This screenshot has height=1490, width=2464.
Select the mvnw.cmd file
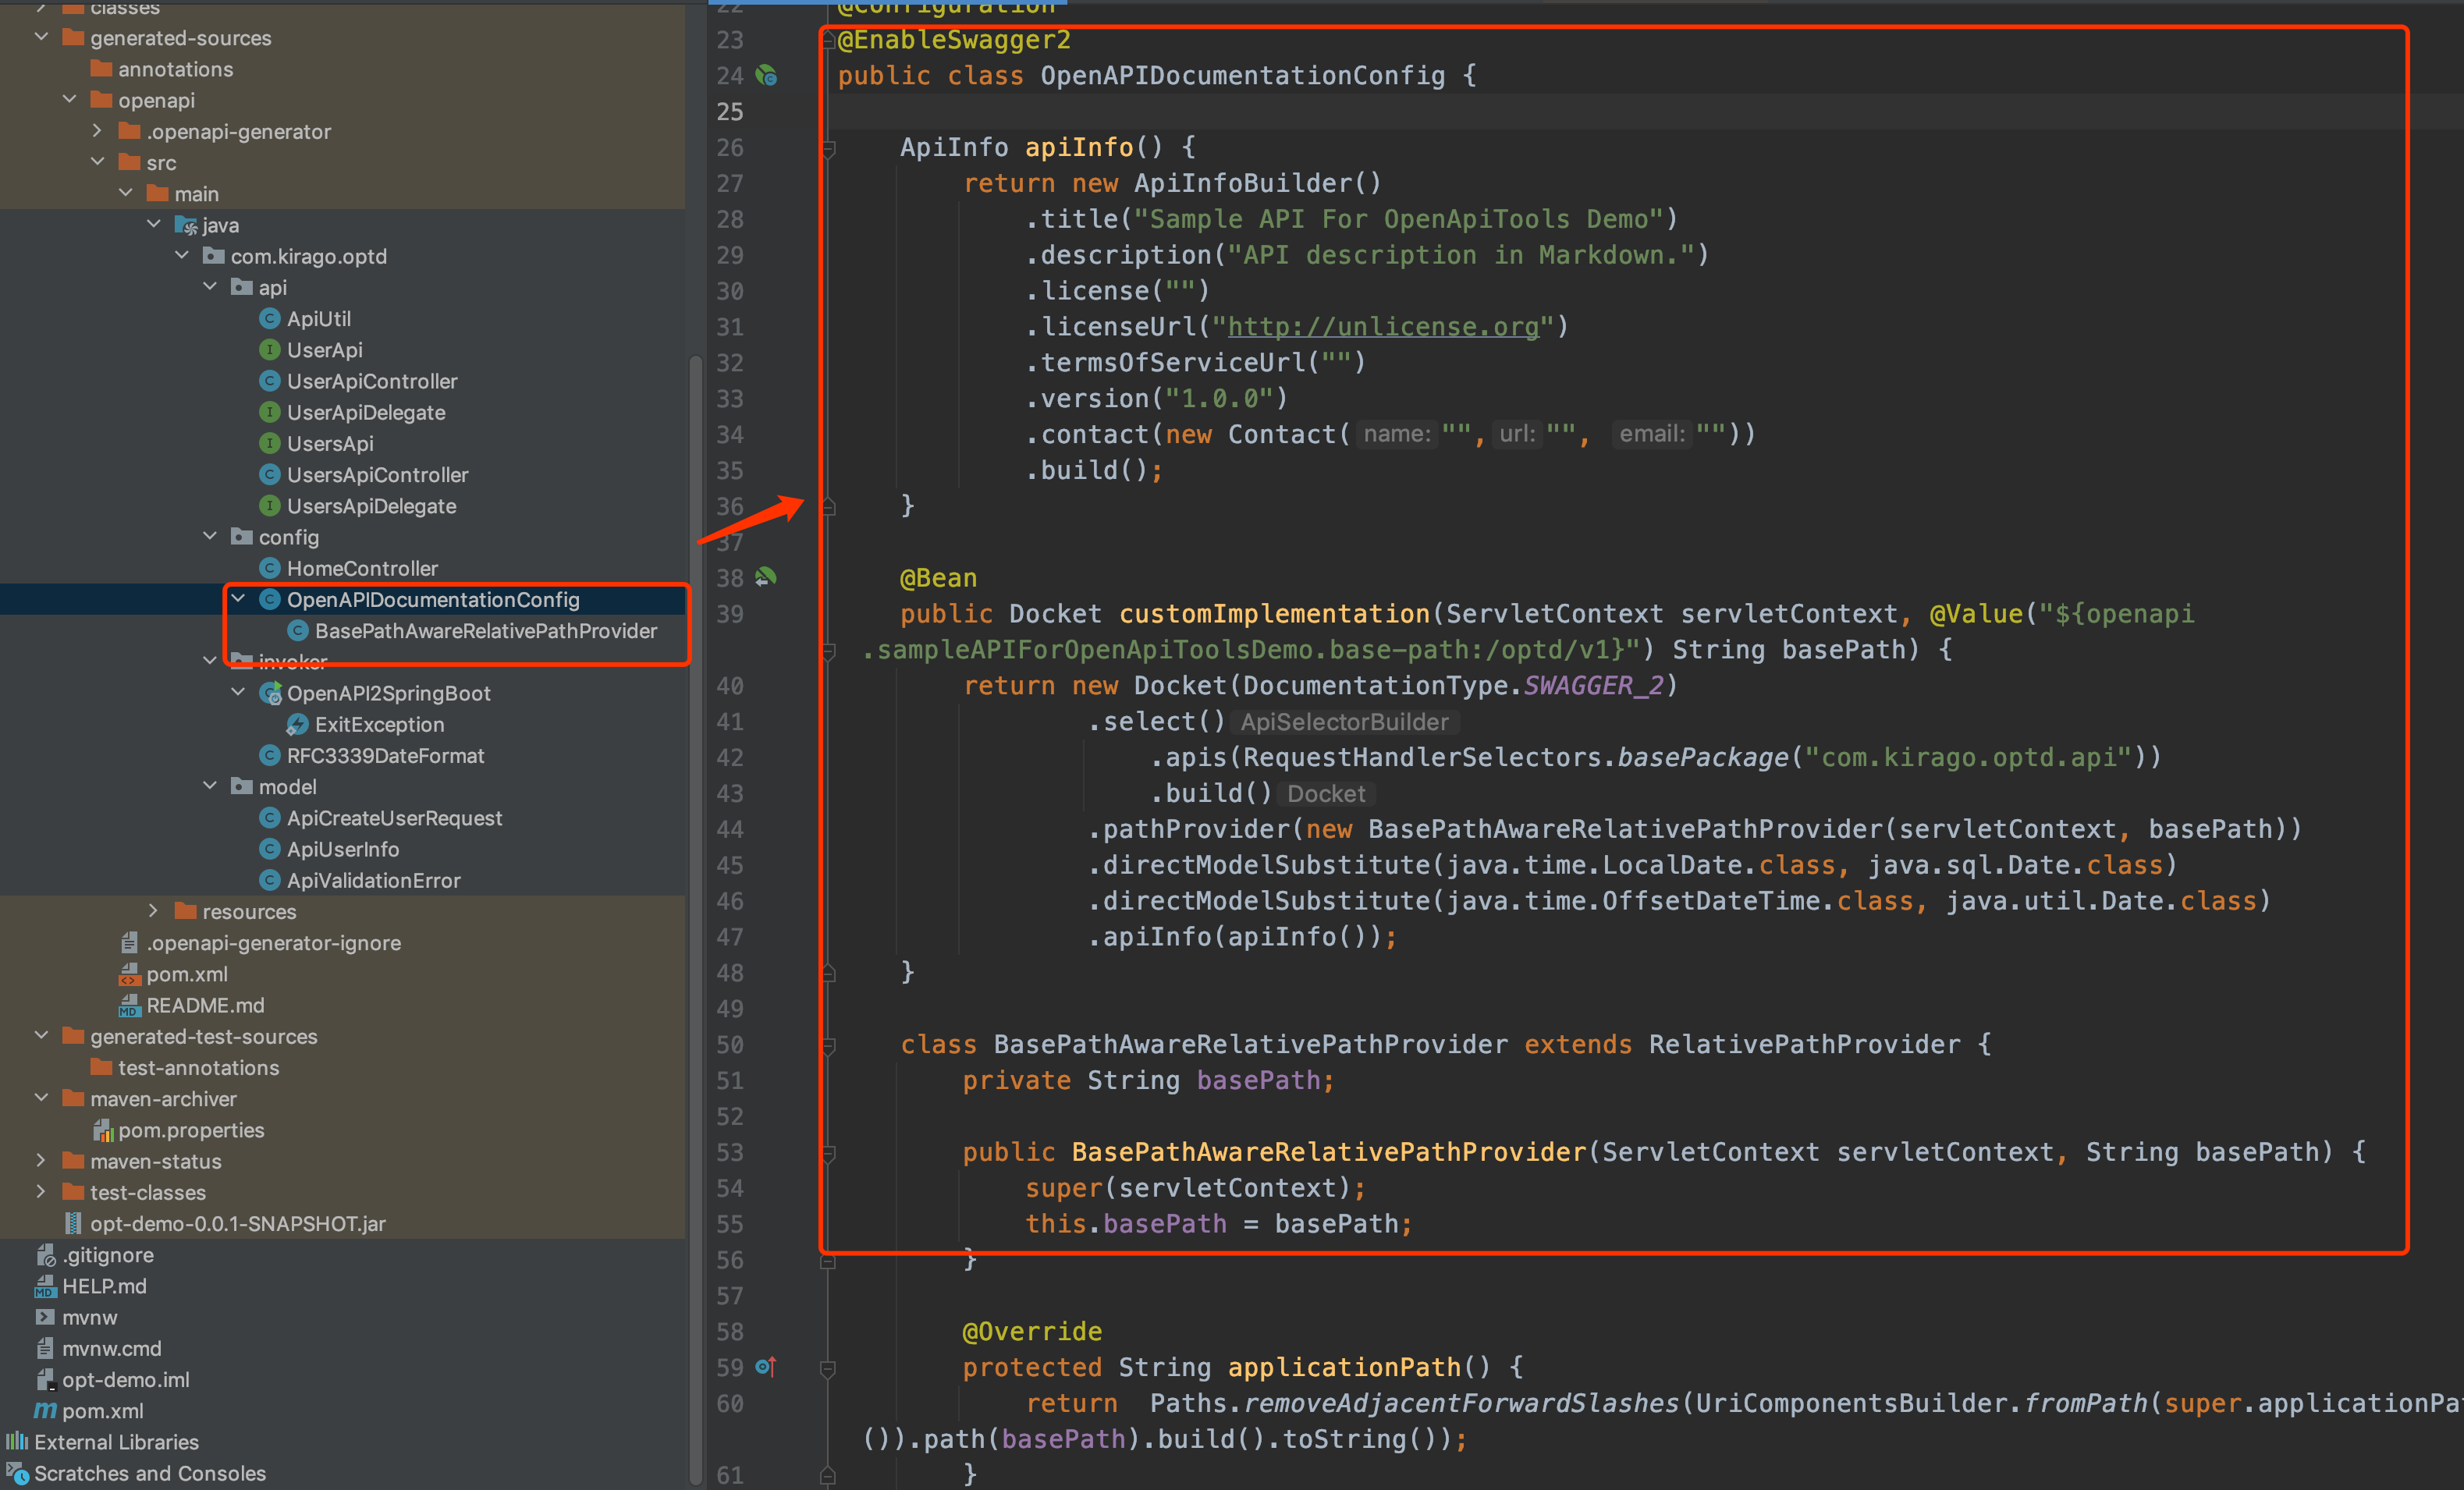click(x=111, y=1349)
